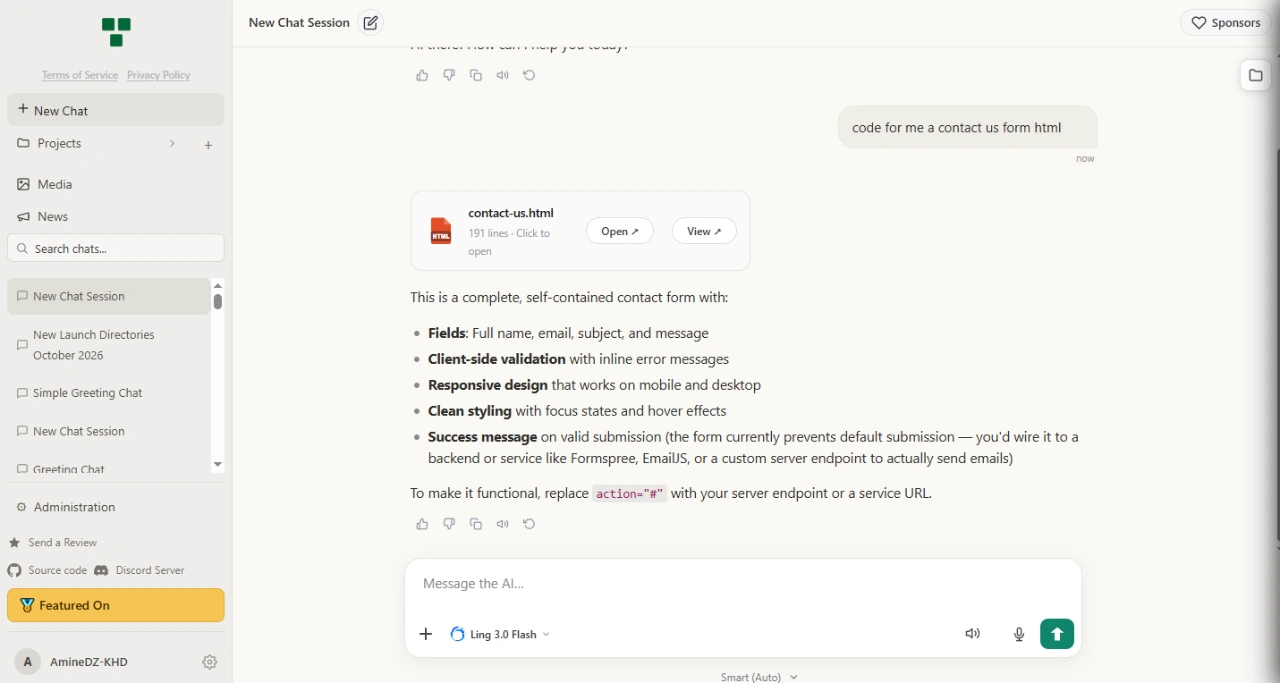Image resolution: width=1280 pixels, height=683 pixels.
Task: Open the Simple Greeting Chat
Action: [109, 393]
